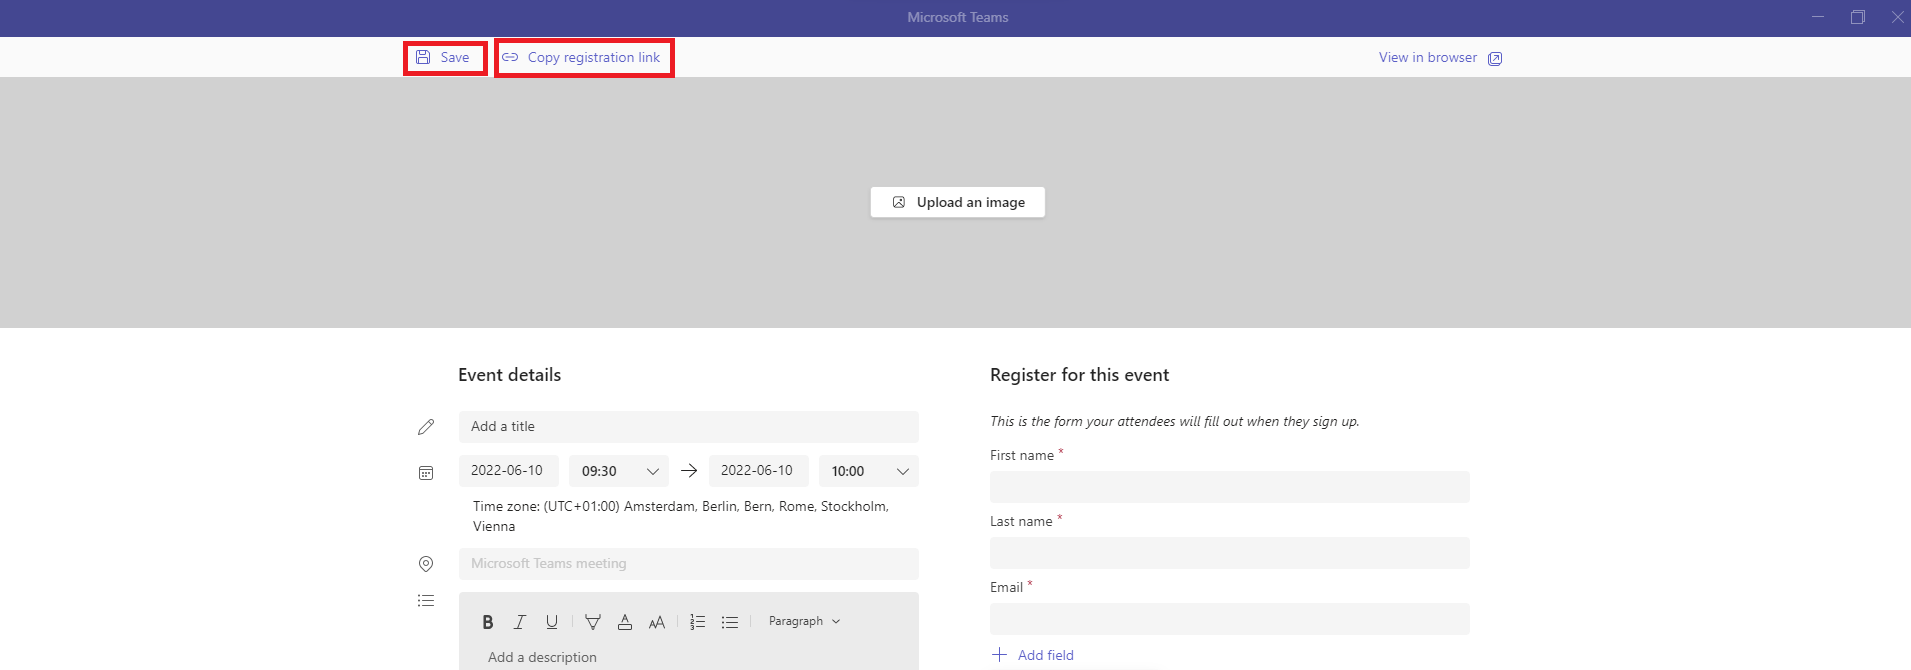Toggle italic formatting
Image resolution: width=1911 pixels, height=670 pixels.
point(520,622)
